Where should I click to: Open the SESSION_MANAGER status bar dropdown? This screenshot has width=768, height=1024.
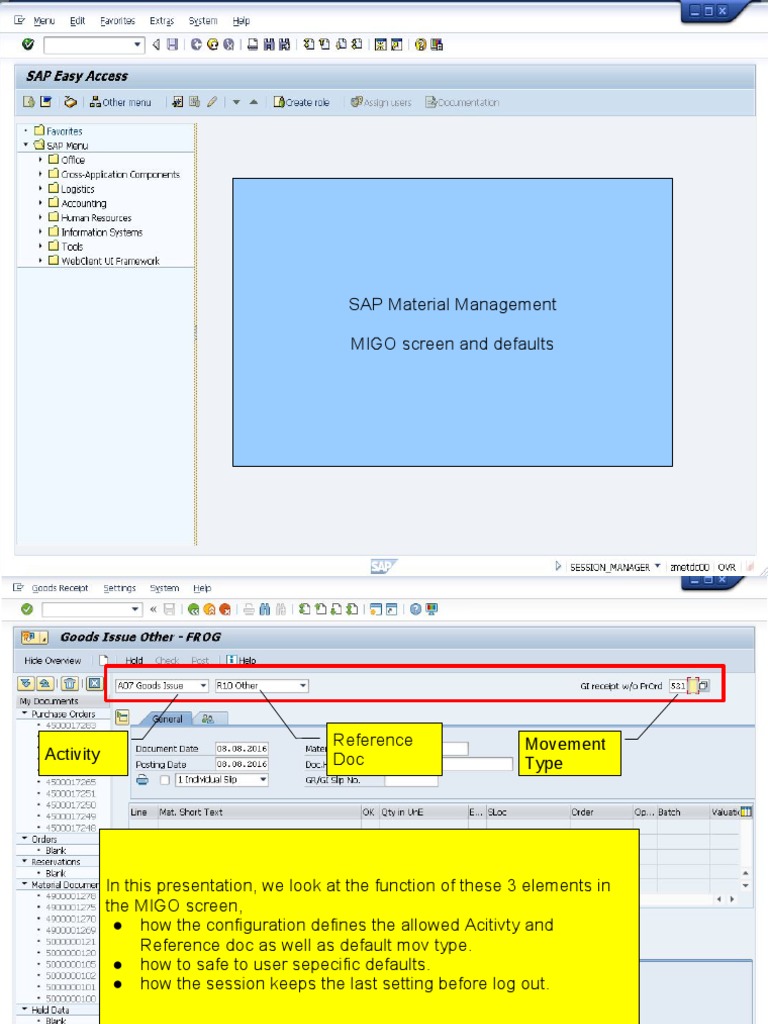(658, 566)
